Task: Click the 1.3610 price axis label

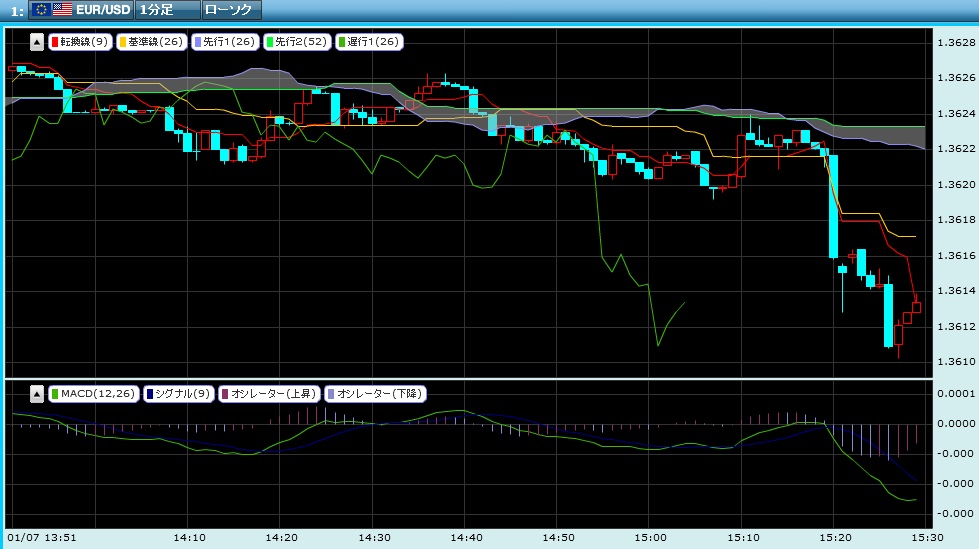Action: point(956,362)
